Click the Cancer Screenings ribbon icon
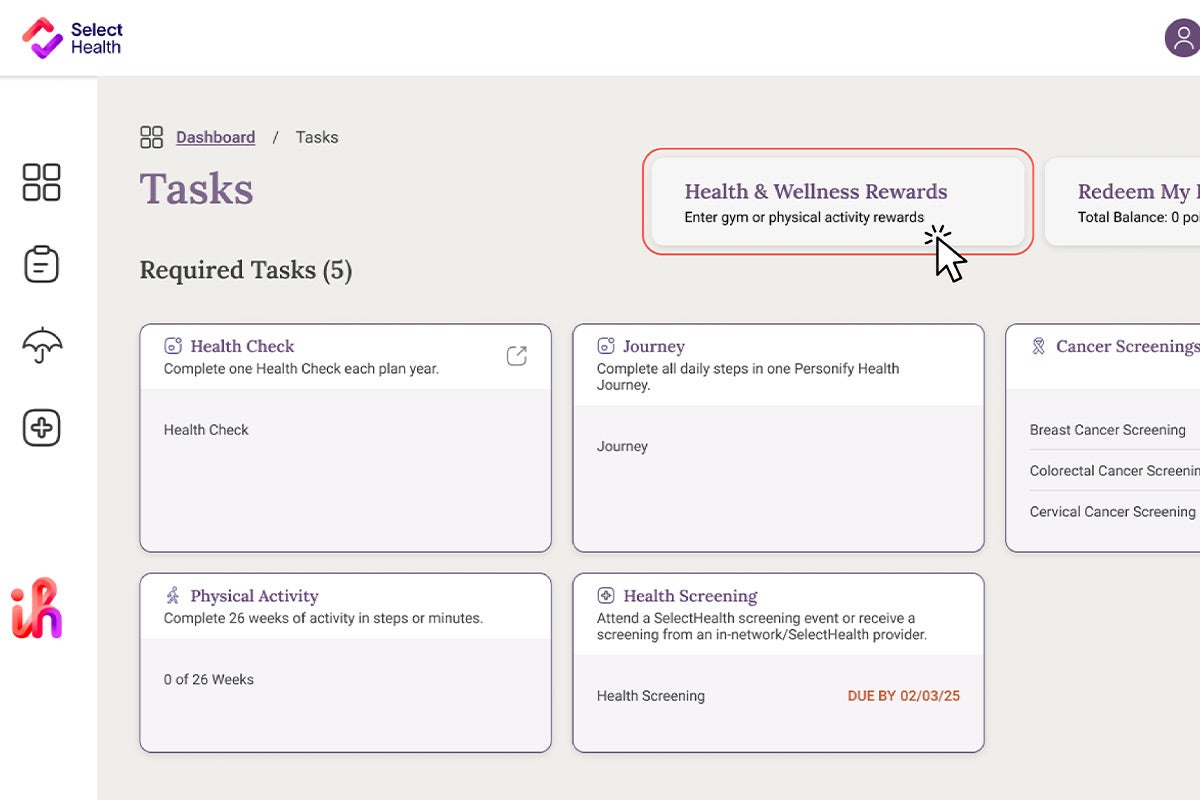The width and height of the screenshot is (1200, 800). (1038, 346)
